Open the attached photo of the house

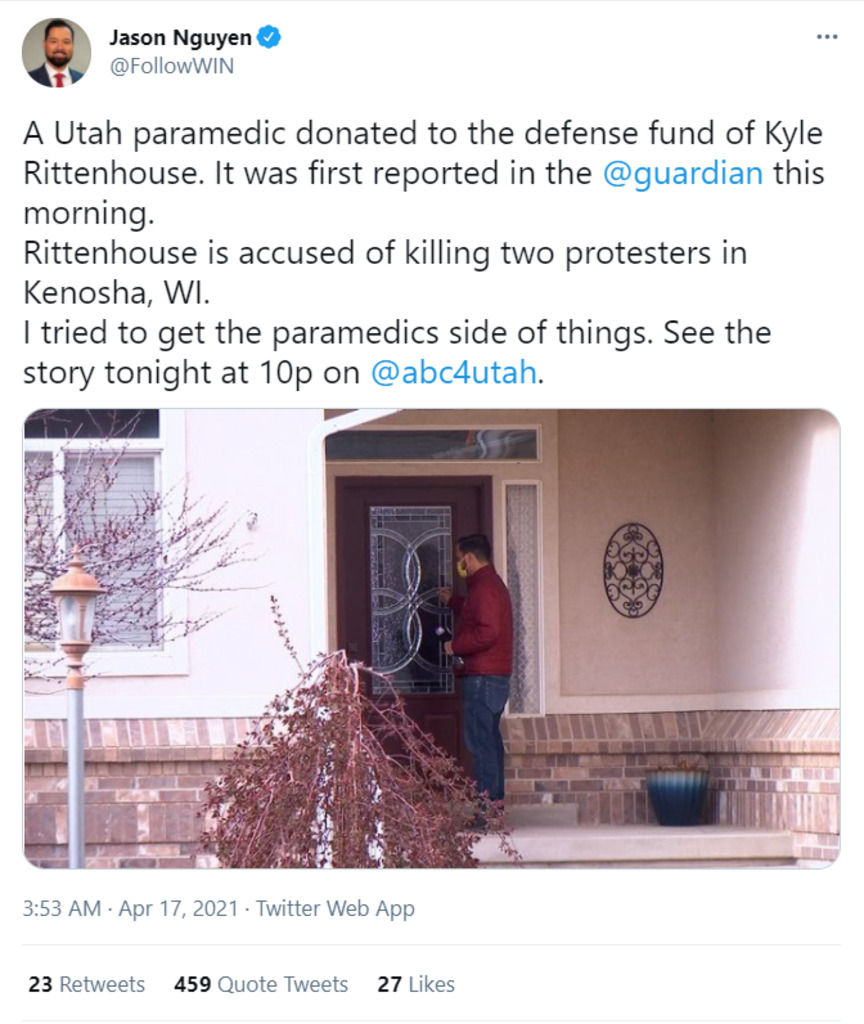click(x=431, y=638)
